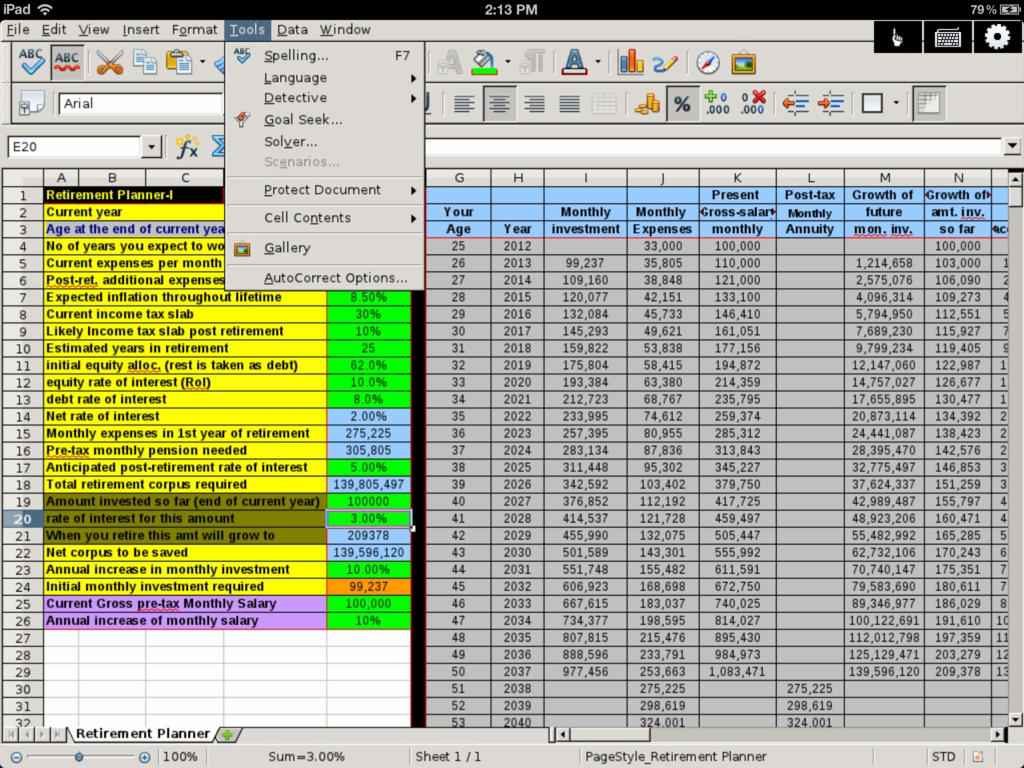Open the Borders dropdown arrow
This screenshot has width=1024, height=768.
pos(896,101)
